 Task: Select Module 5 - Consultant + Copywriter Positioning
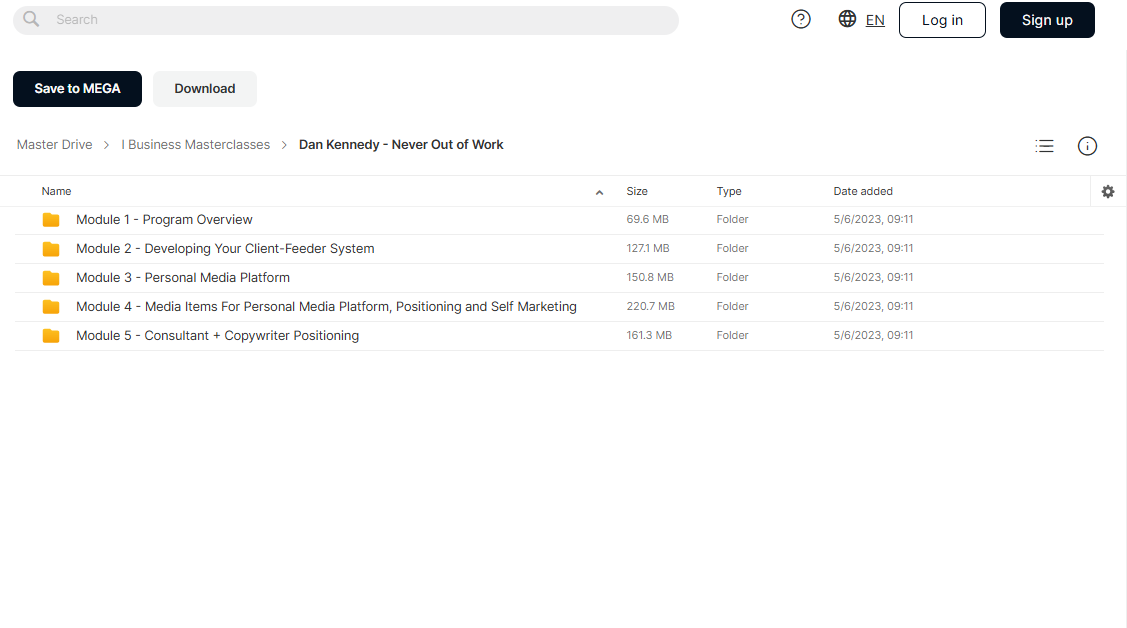(217, 336)
